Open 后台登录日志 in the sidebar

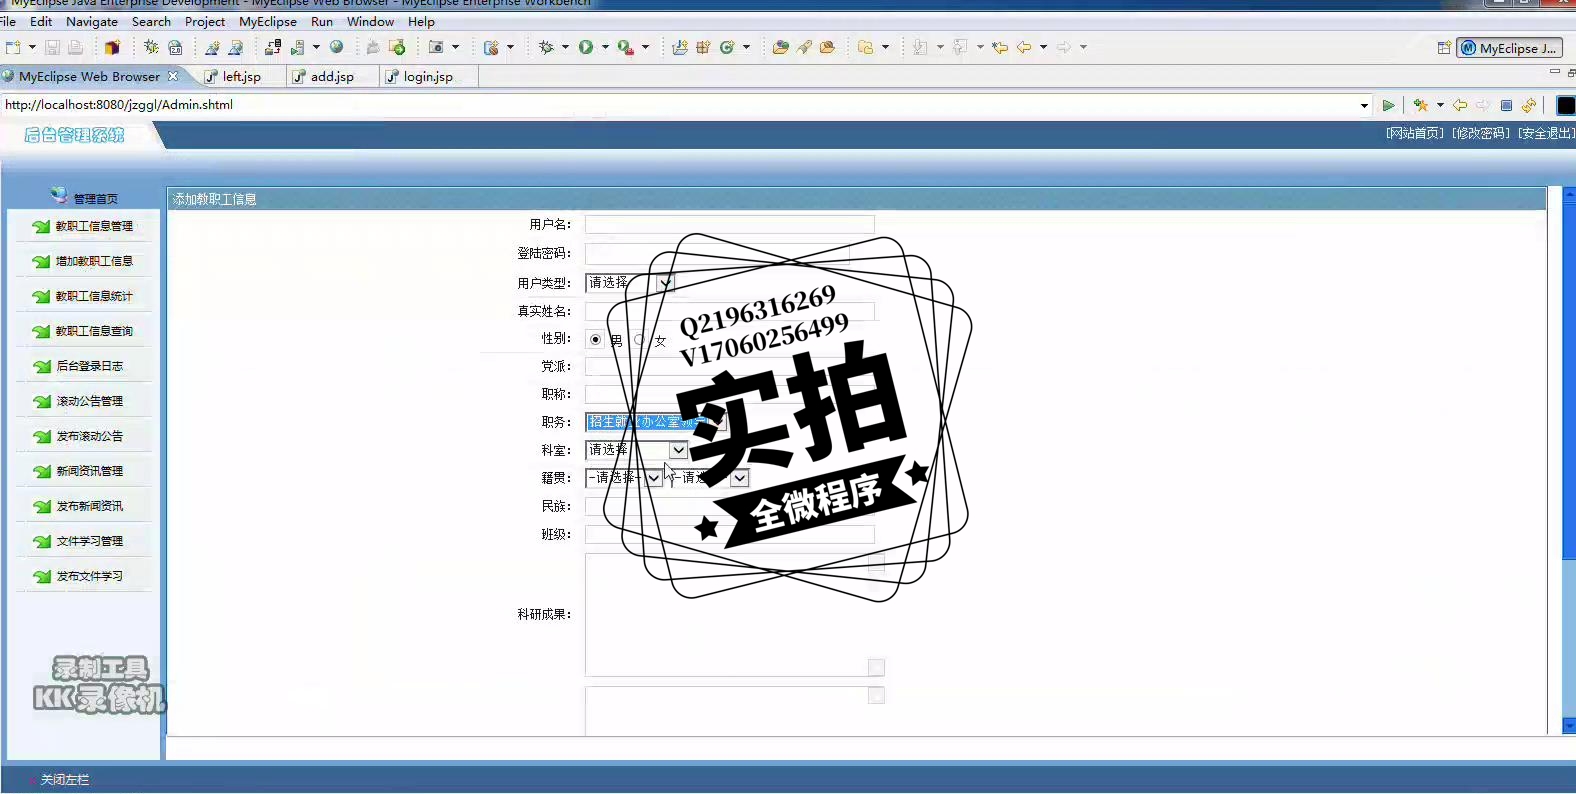[90, 366]
